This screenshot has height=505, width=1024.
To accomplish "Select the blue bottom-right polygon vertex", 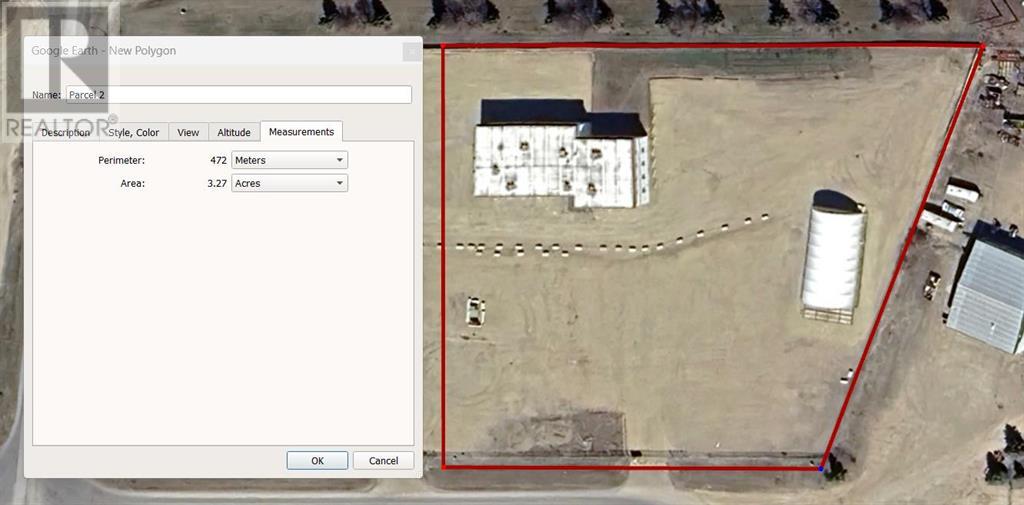I will [x=821, y=467].
